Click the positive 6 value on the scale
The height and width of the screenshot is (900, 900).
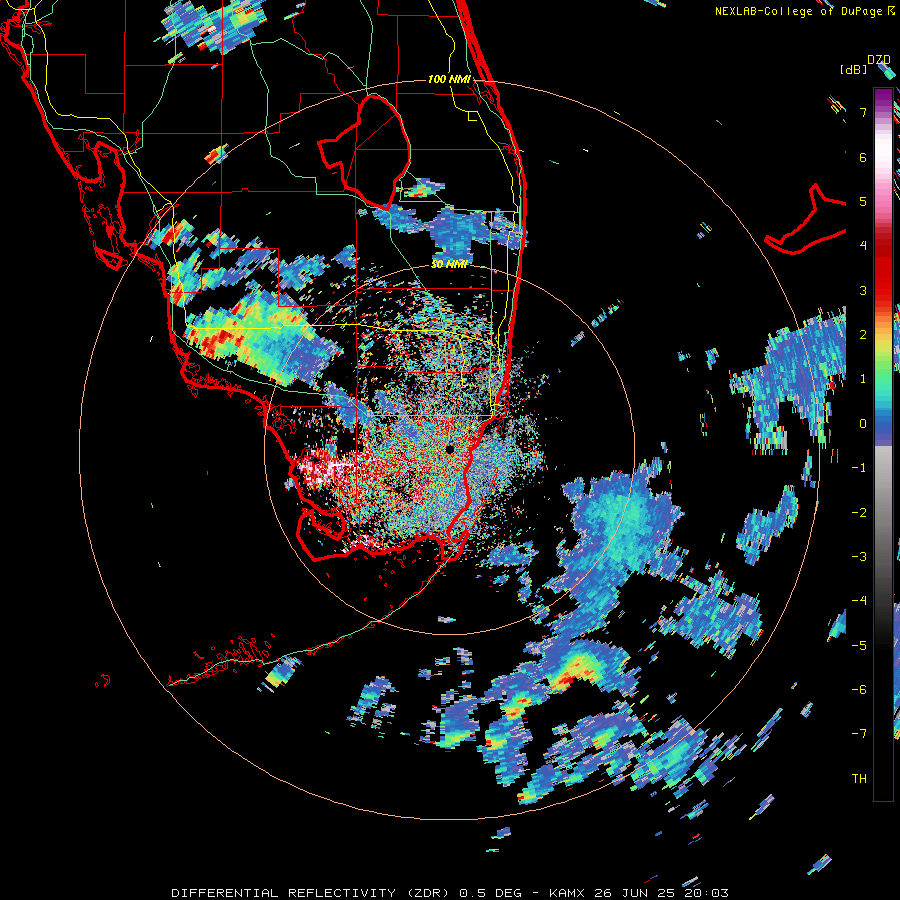(863, 157)
